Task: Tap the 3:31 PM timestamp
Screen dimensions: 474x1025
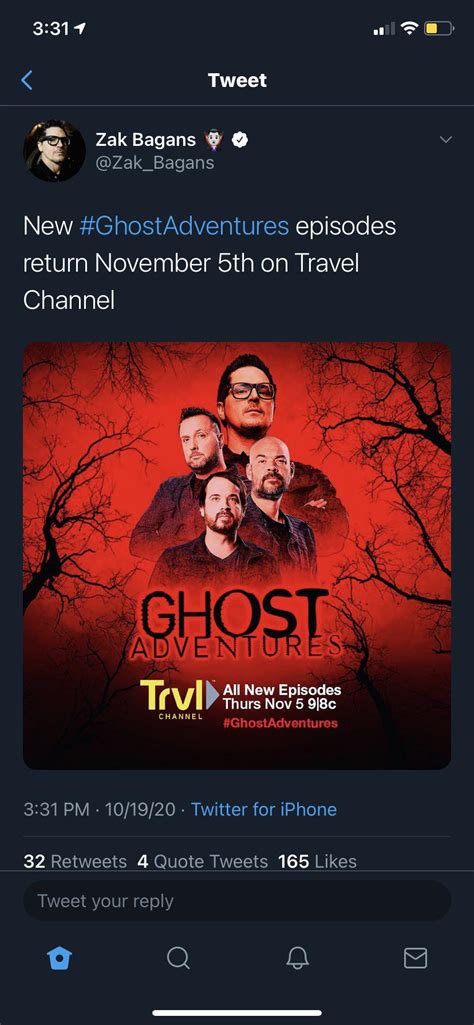Action: (x=56, y=809)
